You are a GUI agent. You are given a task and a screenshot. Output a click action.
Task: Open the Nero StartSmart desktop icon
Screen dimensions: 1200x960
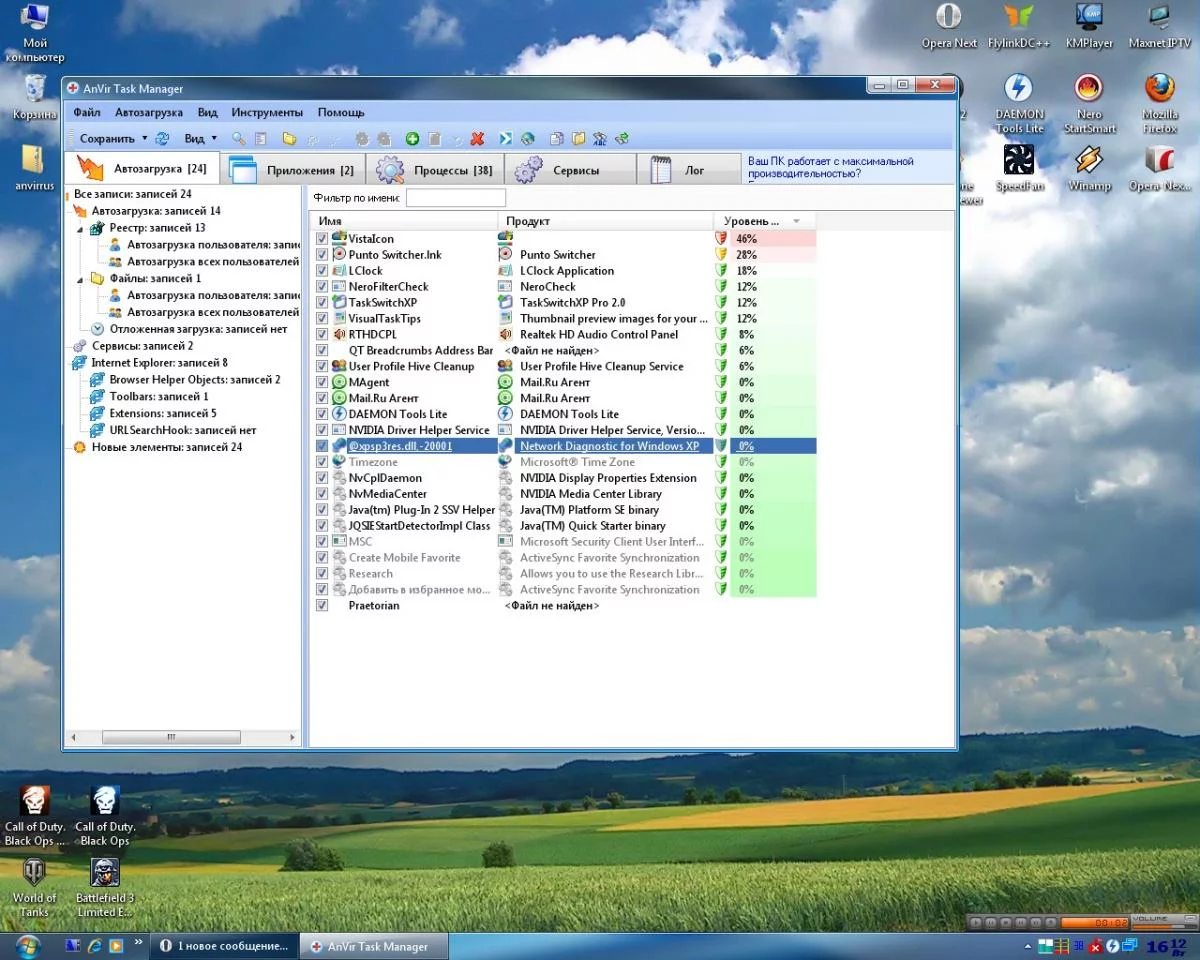(x=1089, y=103)
